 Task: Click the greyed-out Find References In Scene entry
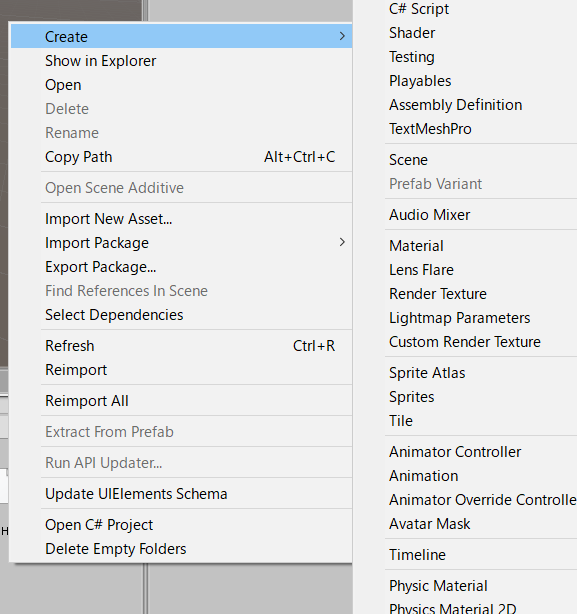click(x=181, y=291)
